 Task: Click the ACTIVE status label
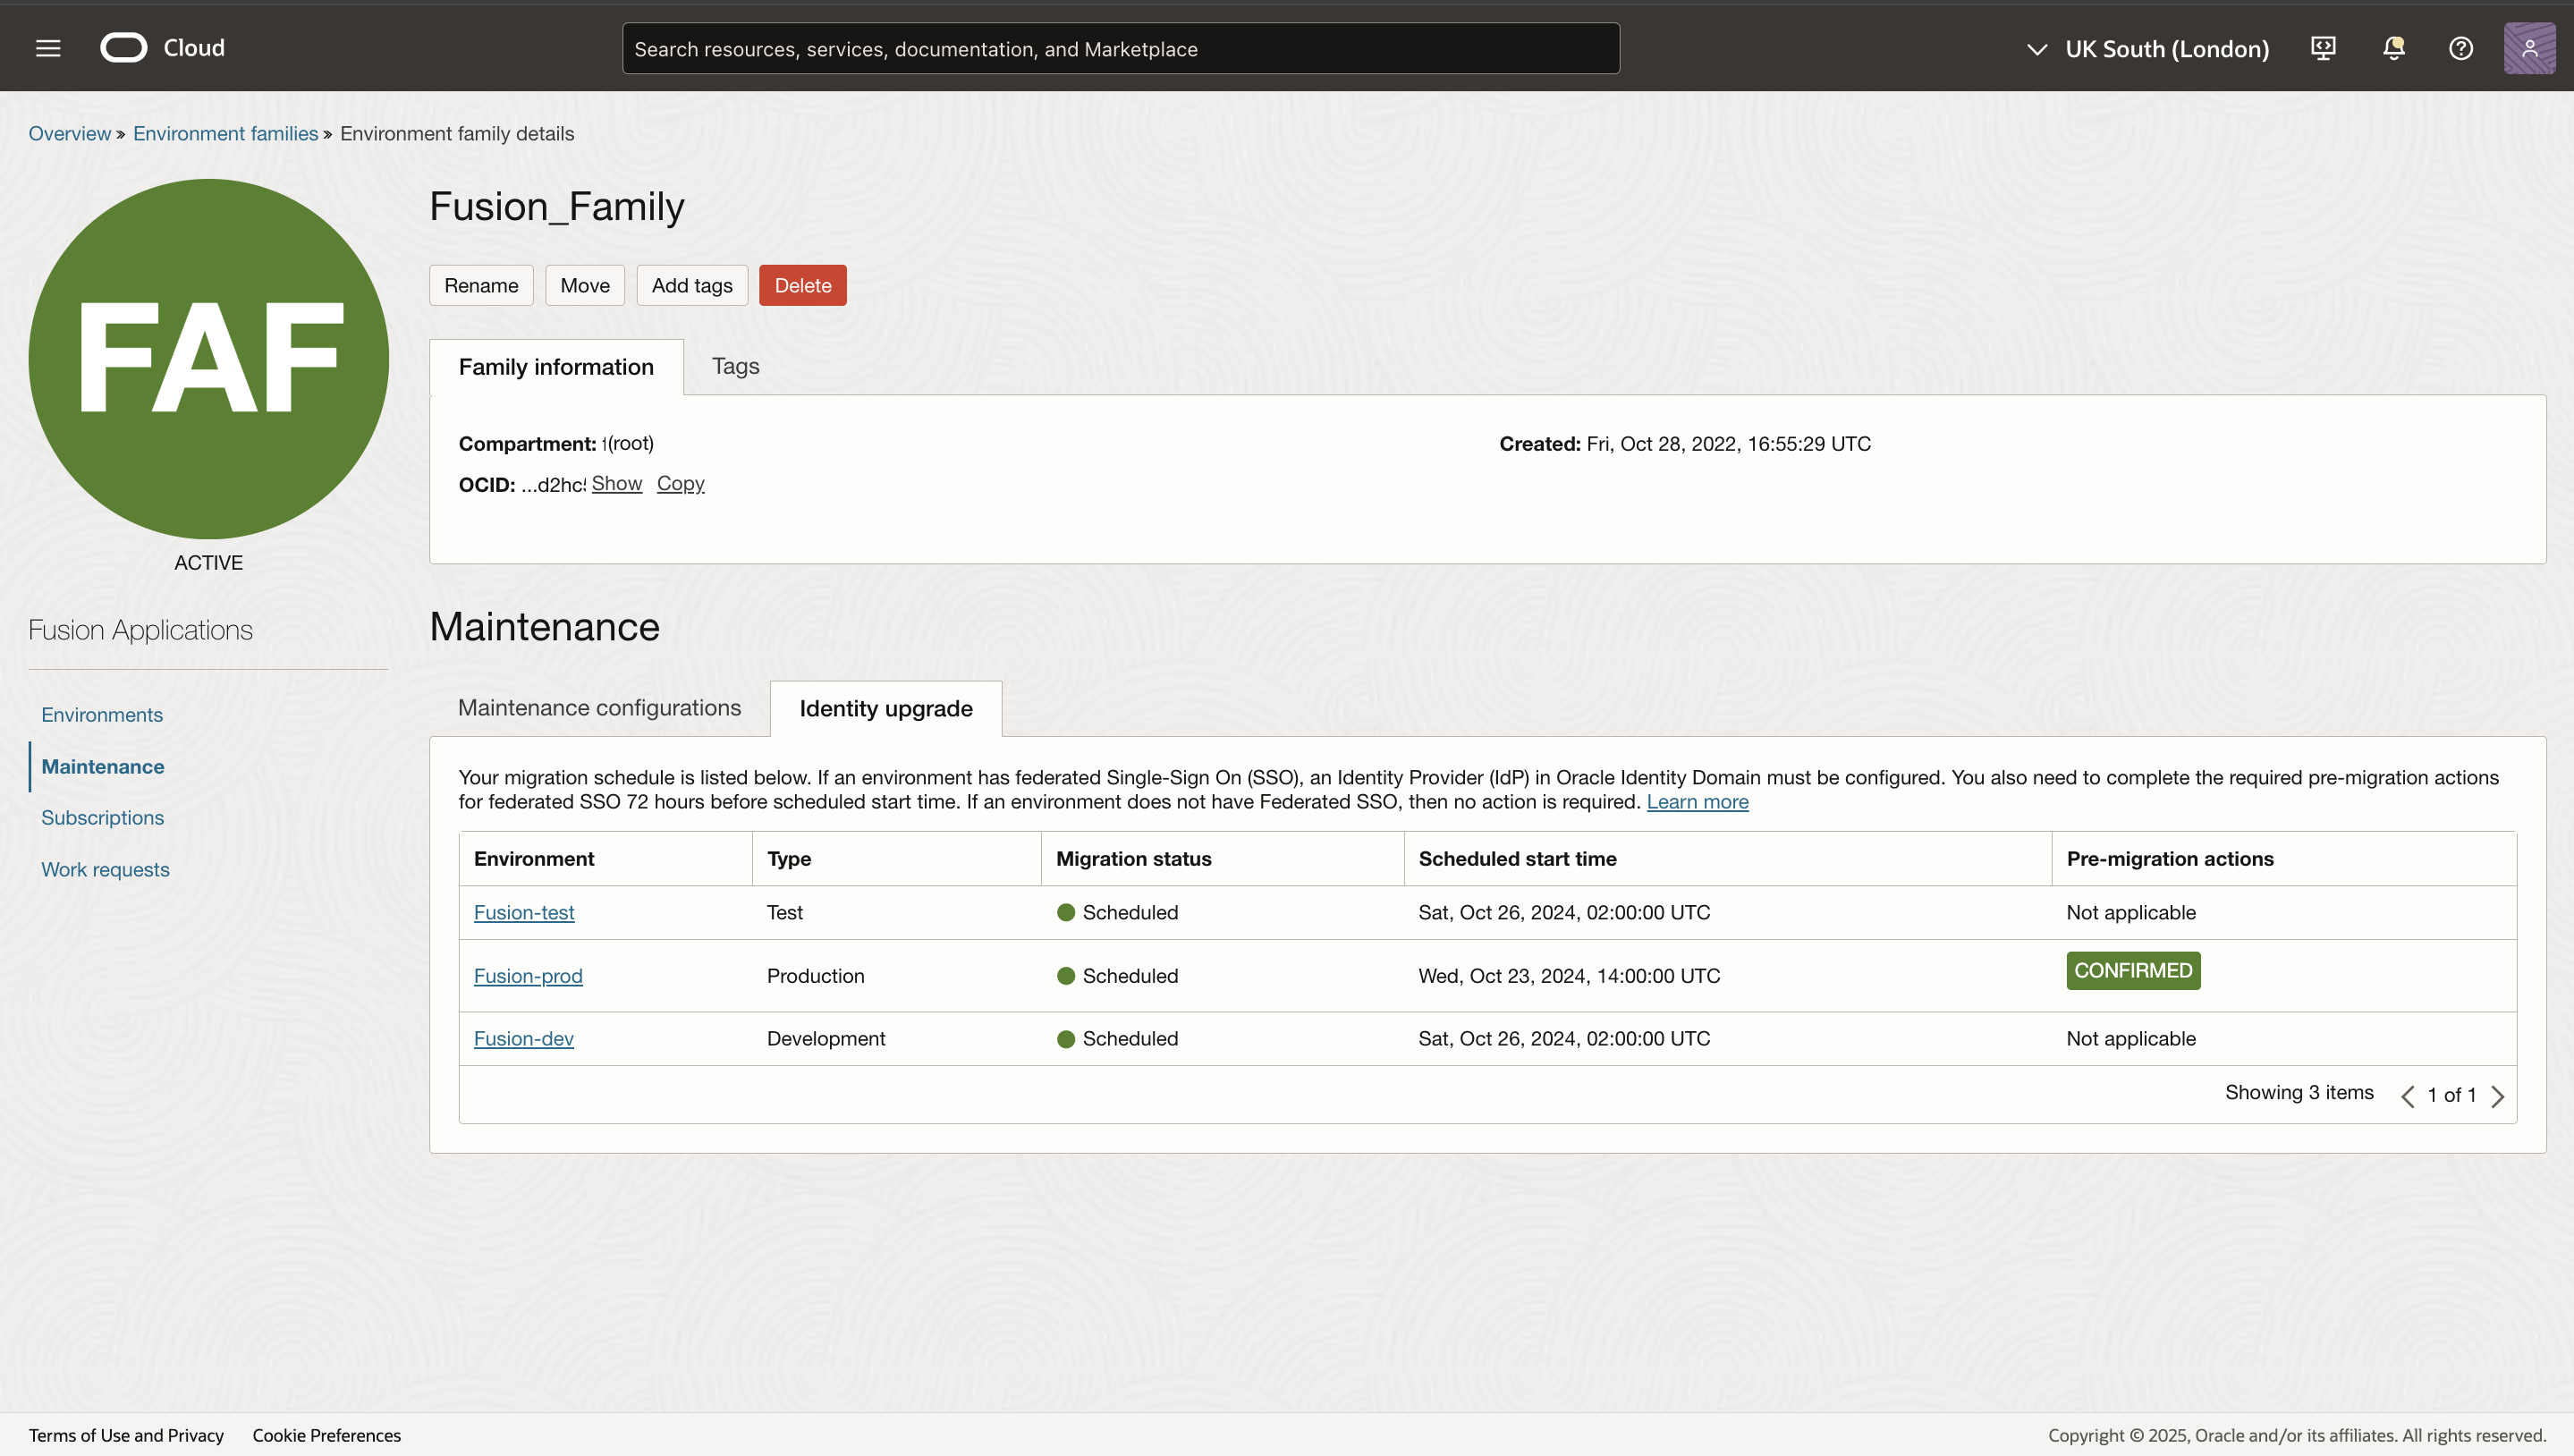click(x=208, y=563)
